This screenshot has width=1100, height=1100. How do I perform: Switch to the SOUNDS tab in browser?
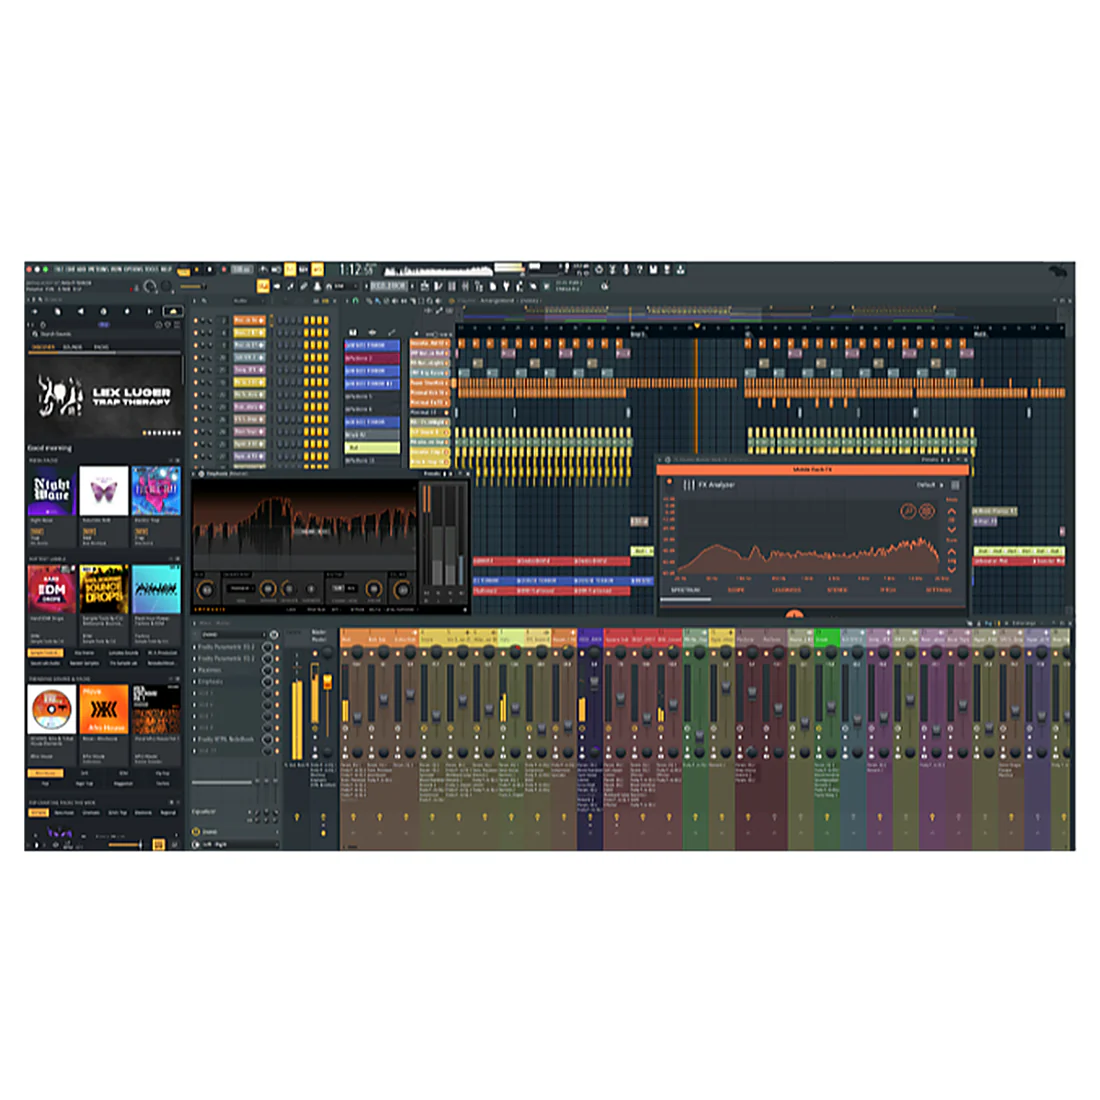72,347
